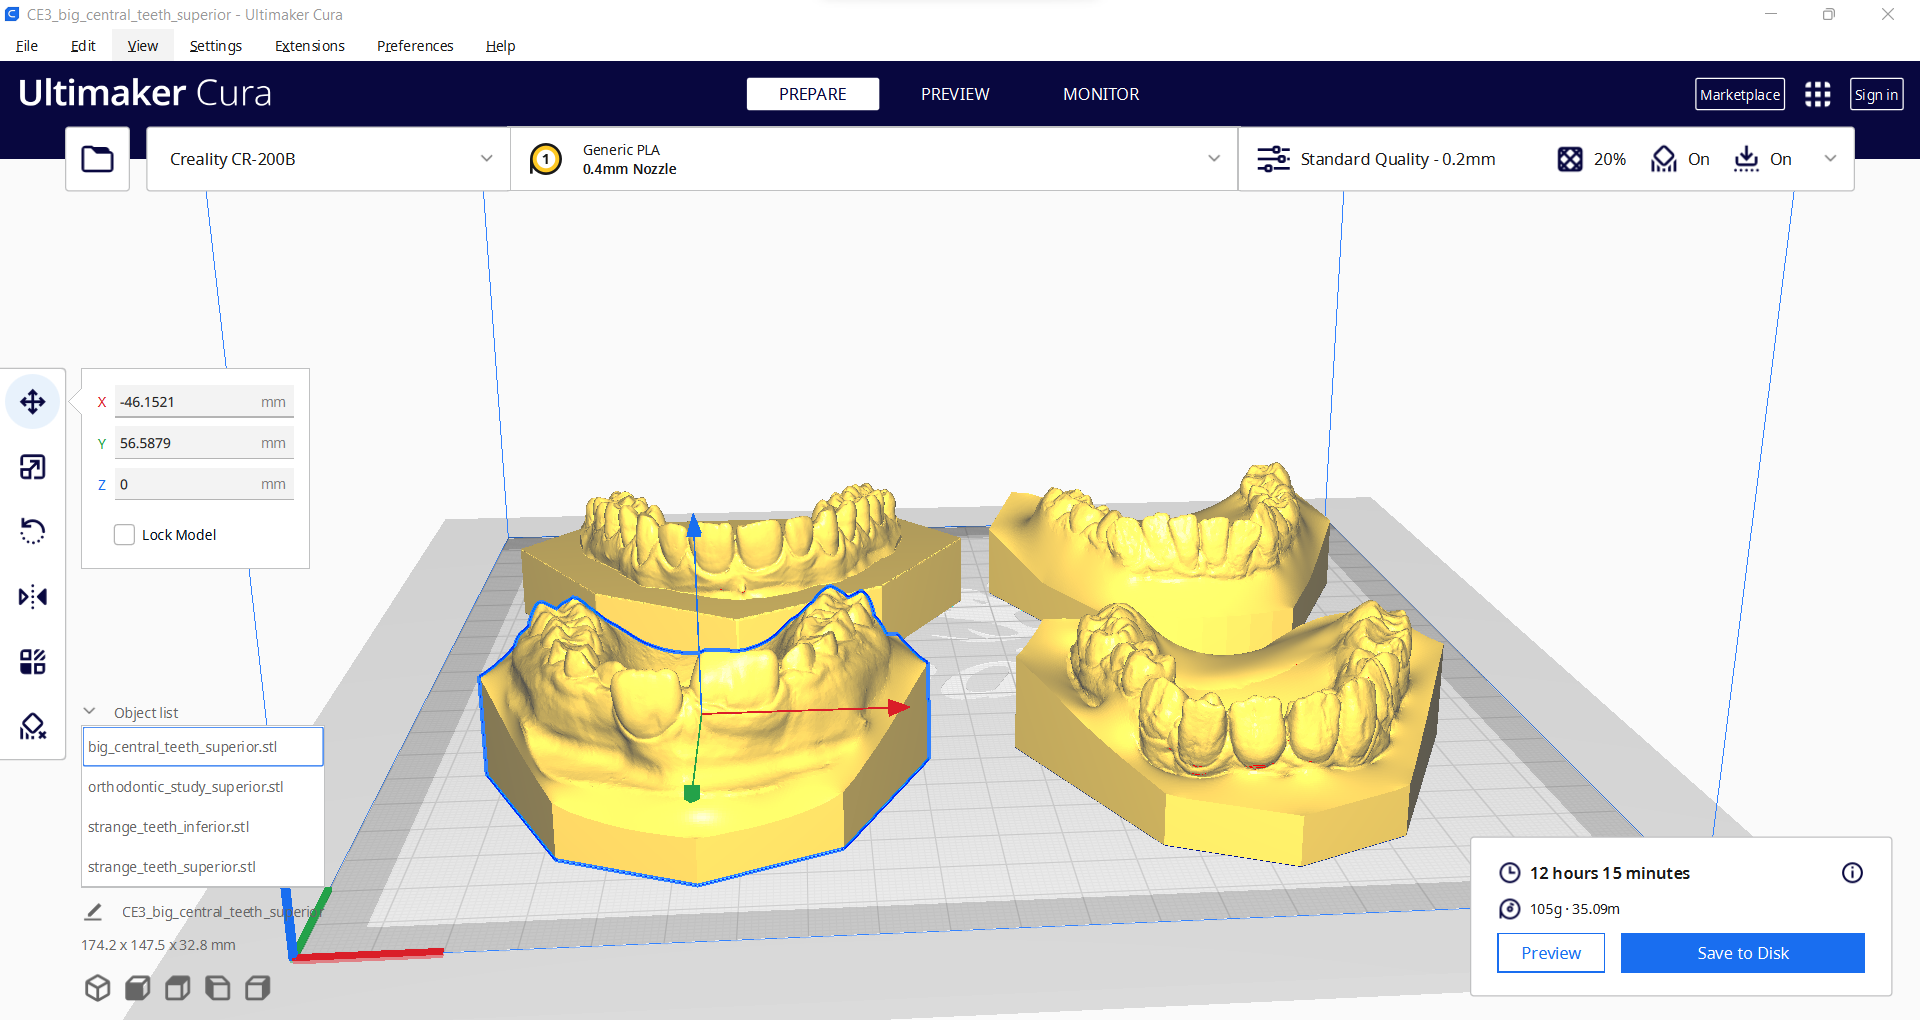This screenshot has height=1020, width=1920.
Task: Click the 174.2 x 147.5 x 32.8 mm dimensions
Action: coord(159,945)
